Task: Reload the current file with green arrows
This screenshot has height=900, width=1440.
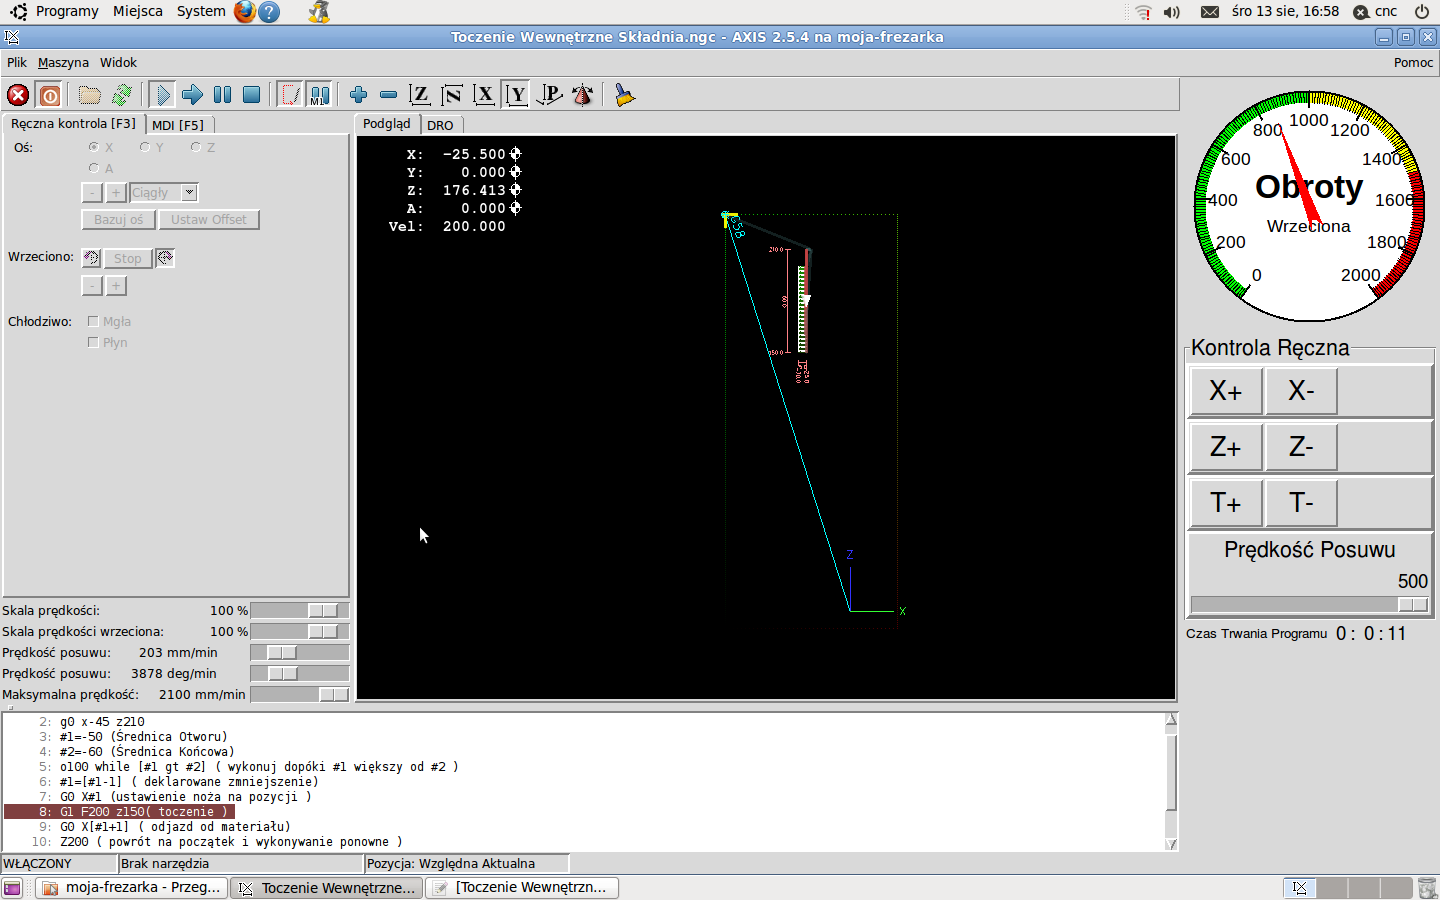Action: click(x=122, y=95)
